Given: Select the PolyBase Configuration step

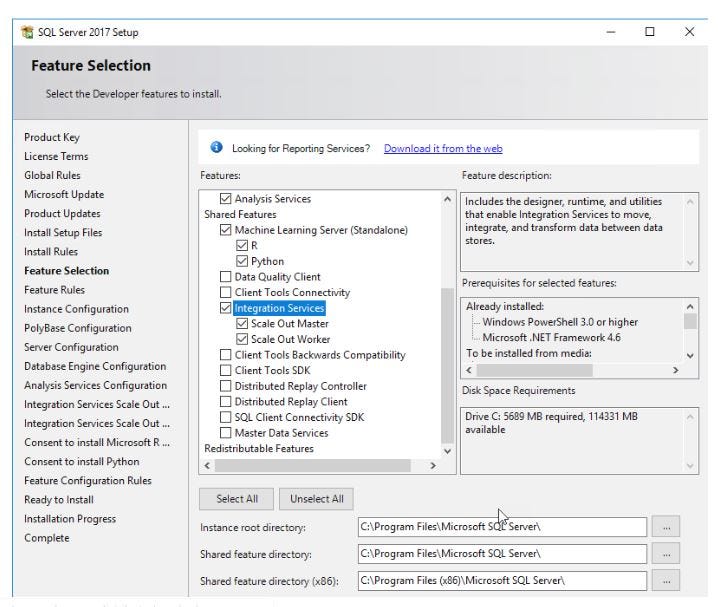Looking at the screenshot, I should click(78, 328).
